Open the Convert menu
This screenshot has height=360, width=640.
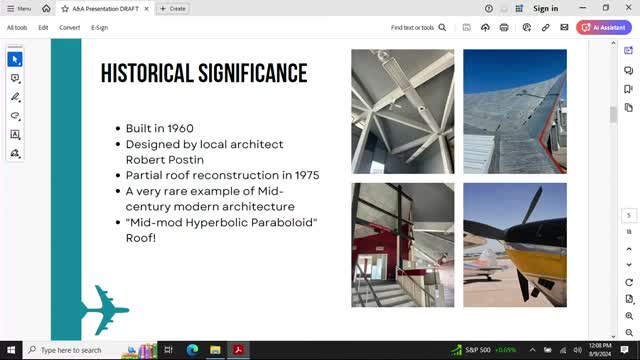[x=70, y=27]
